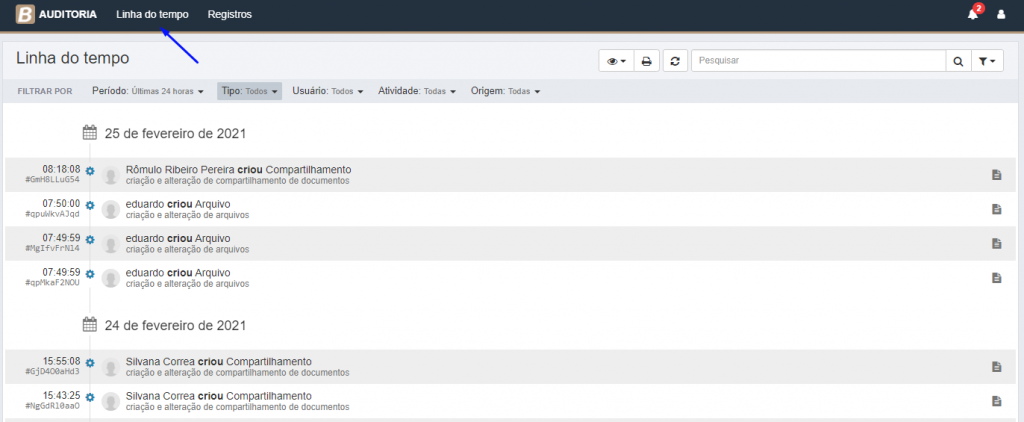This screenshot has width=1024, height=422.
Task: Toggle the eye visibility dropdown
Action: [617, 62]
